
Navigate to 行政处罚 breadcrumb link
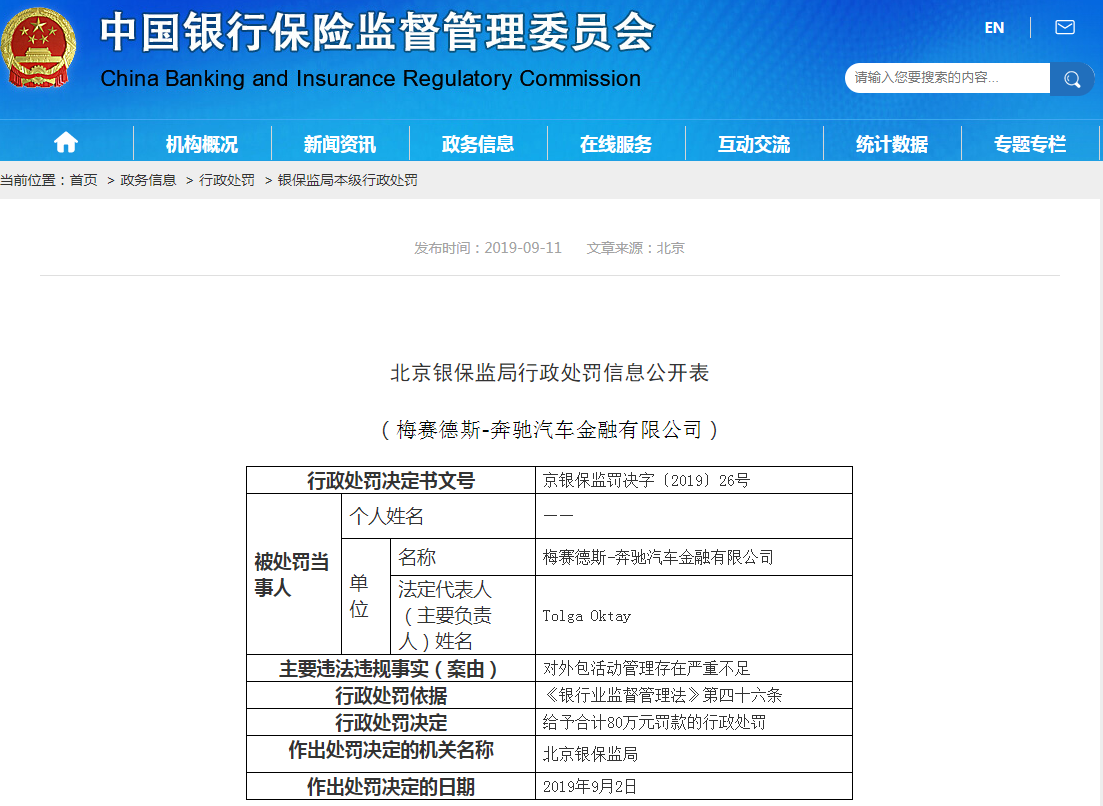[x=227, y=180]
